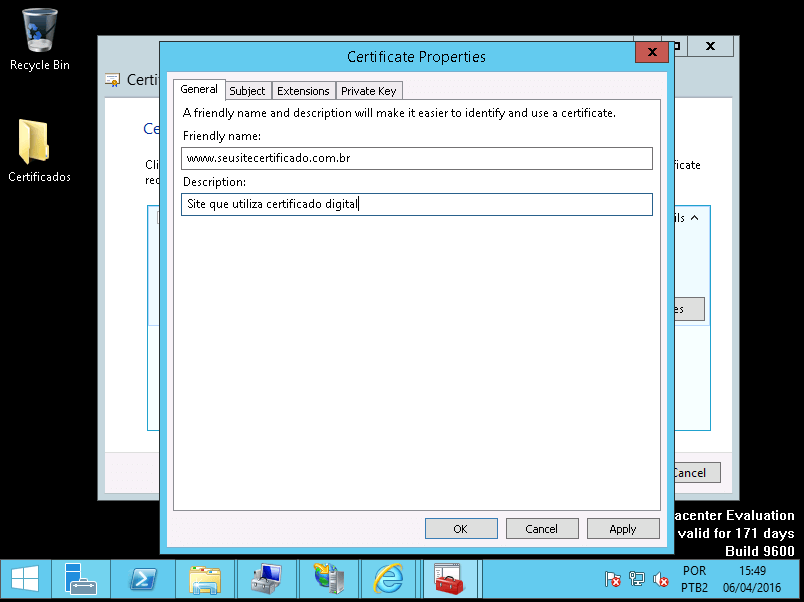
Task: Collapse the Details chevron in enrollment window
Action: [x=695, y=218]
